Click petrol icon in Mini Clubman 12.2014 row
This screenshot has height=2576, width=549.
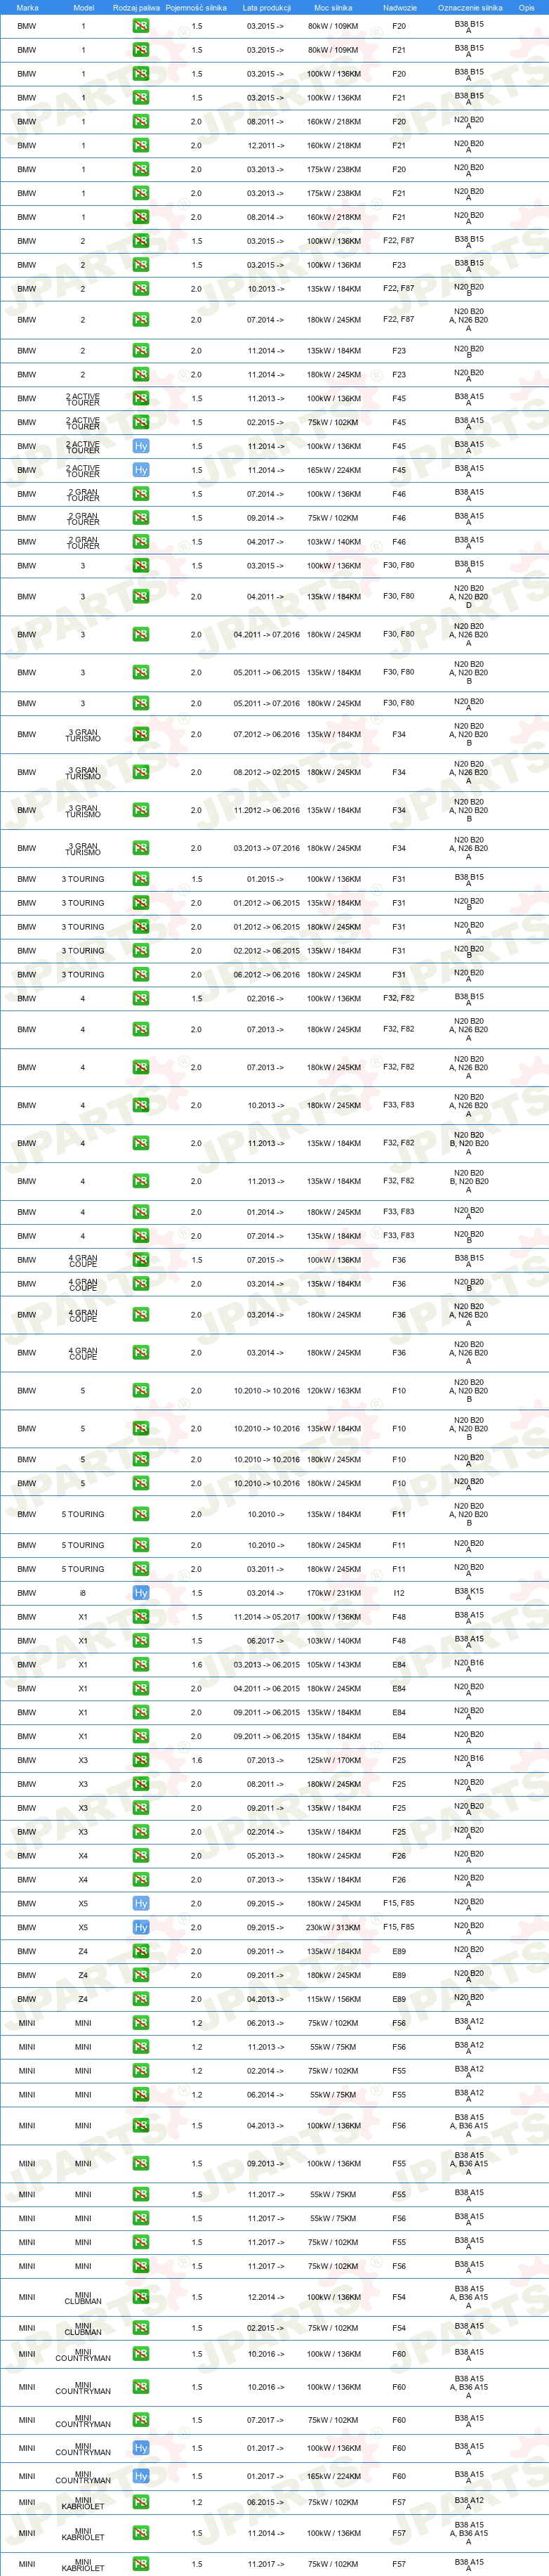(x=141, y=2297)
